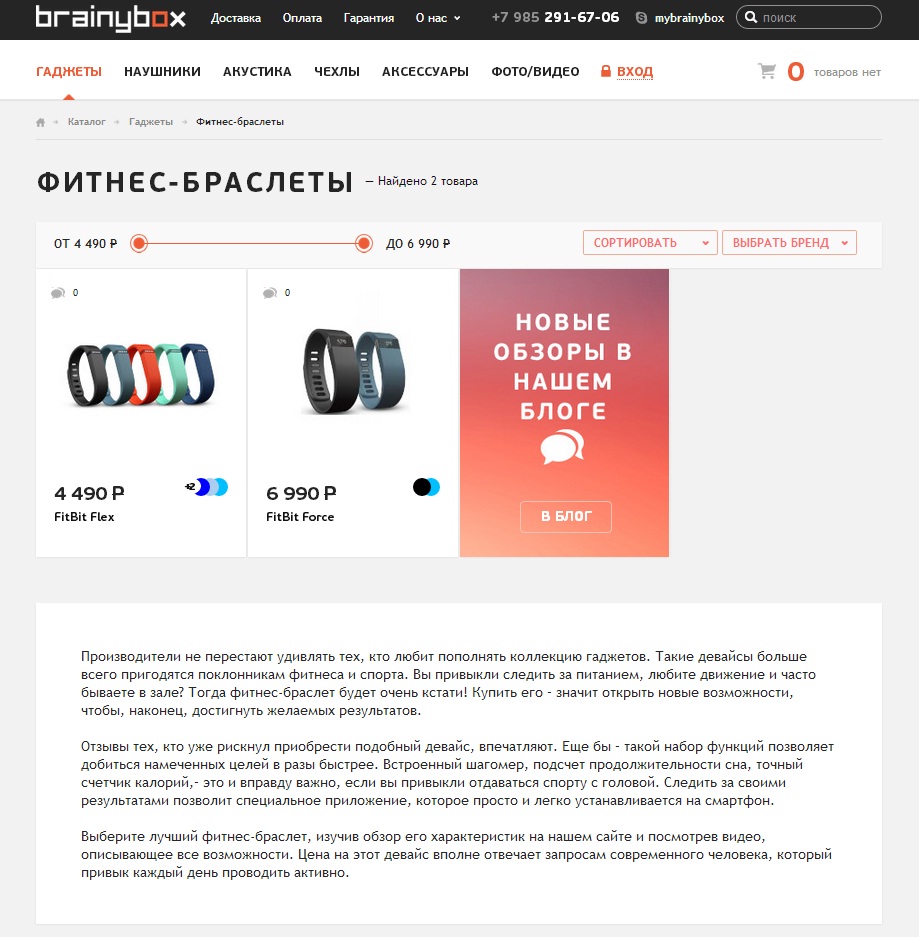Open the FitBit Force product thumbnail
This screenshot has height=937, width=919.
354,371
